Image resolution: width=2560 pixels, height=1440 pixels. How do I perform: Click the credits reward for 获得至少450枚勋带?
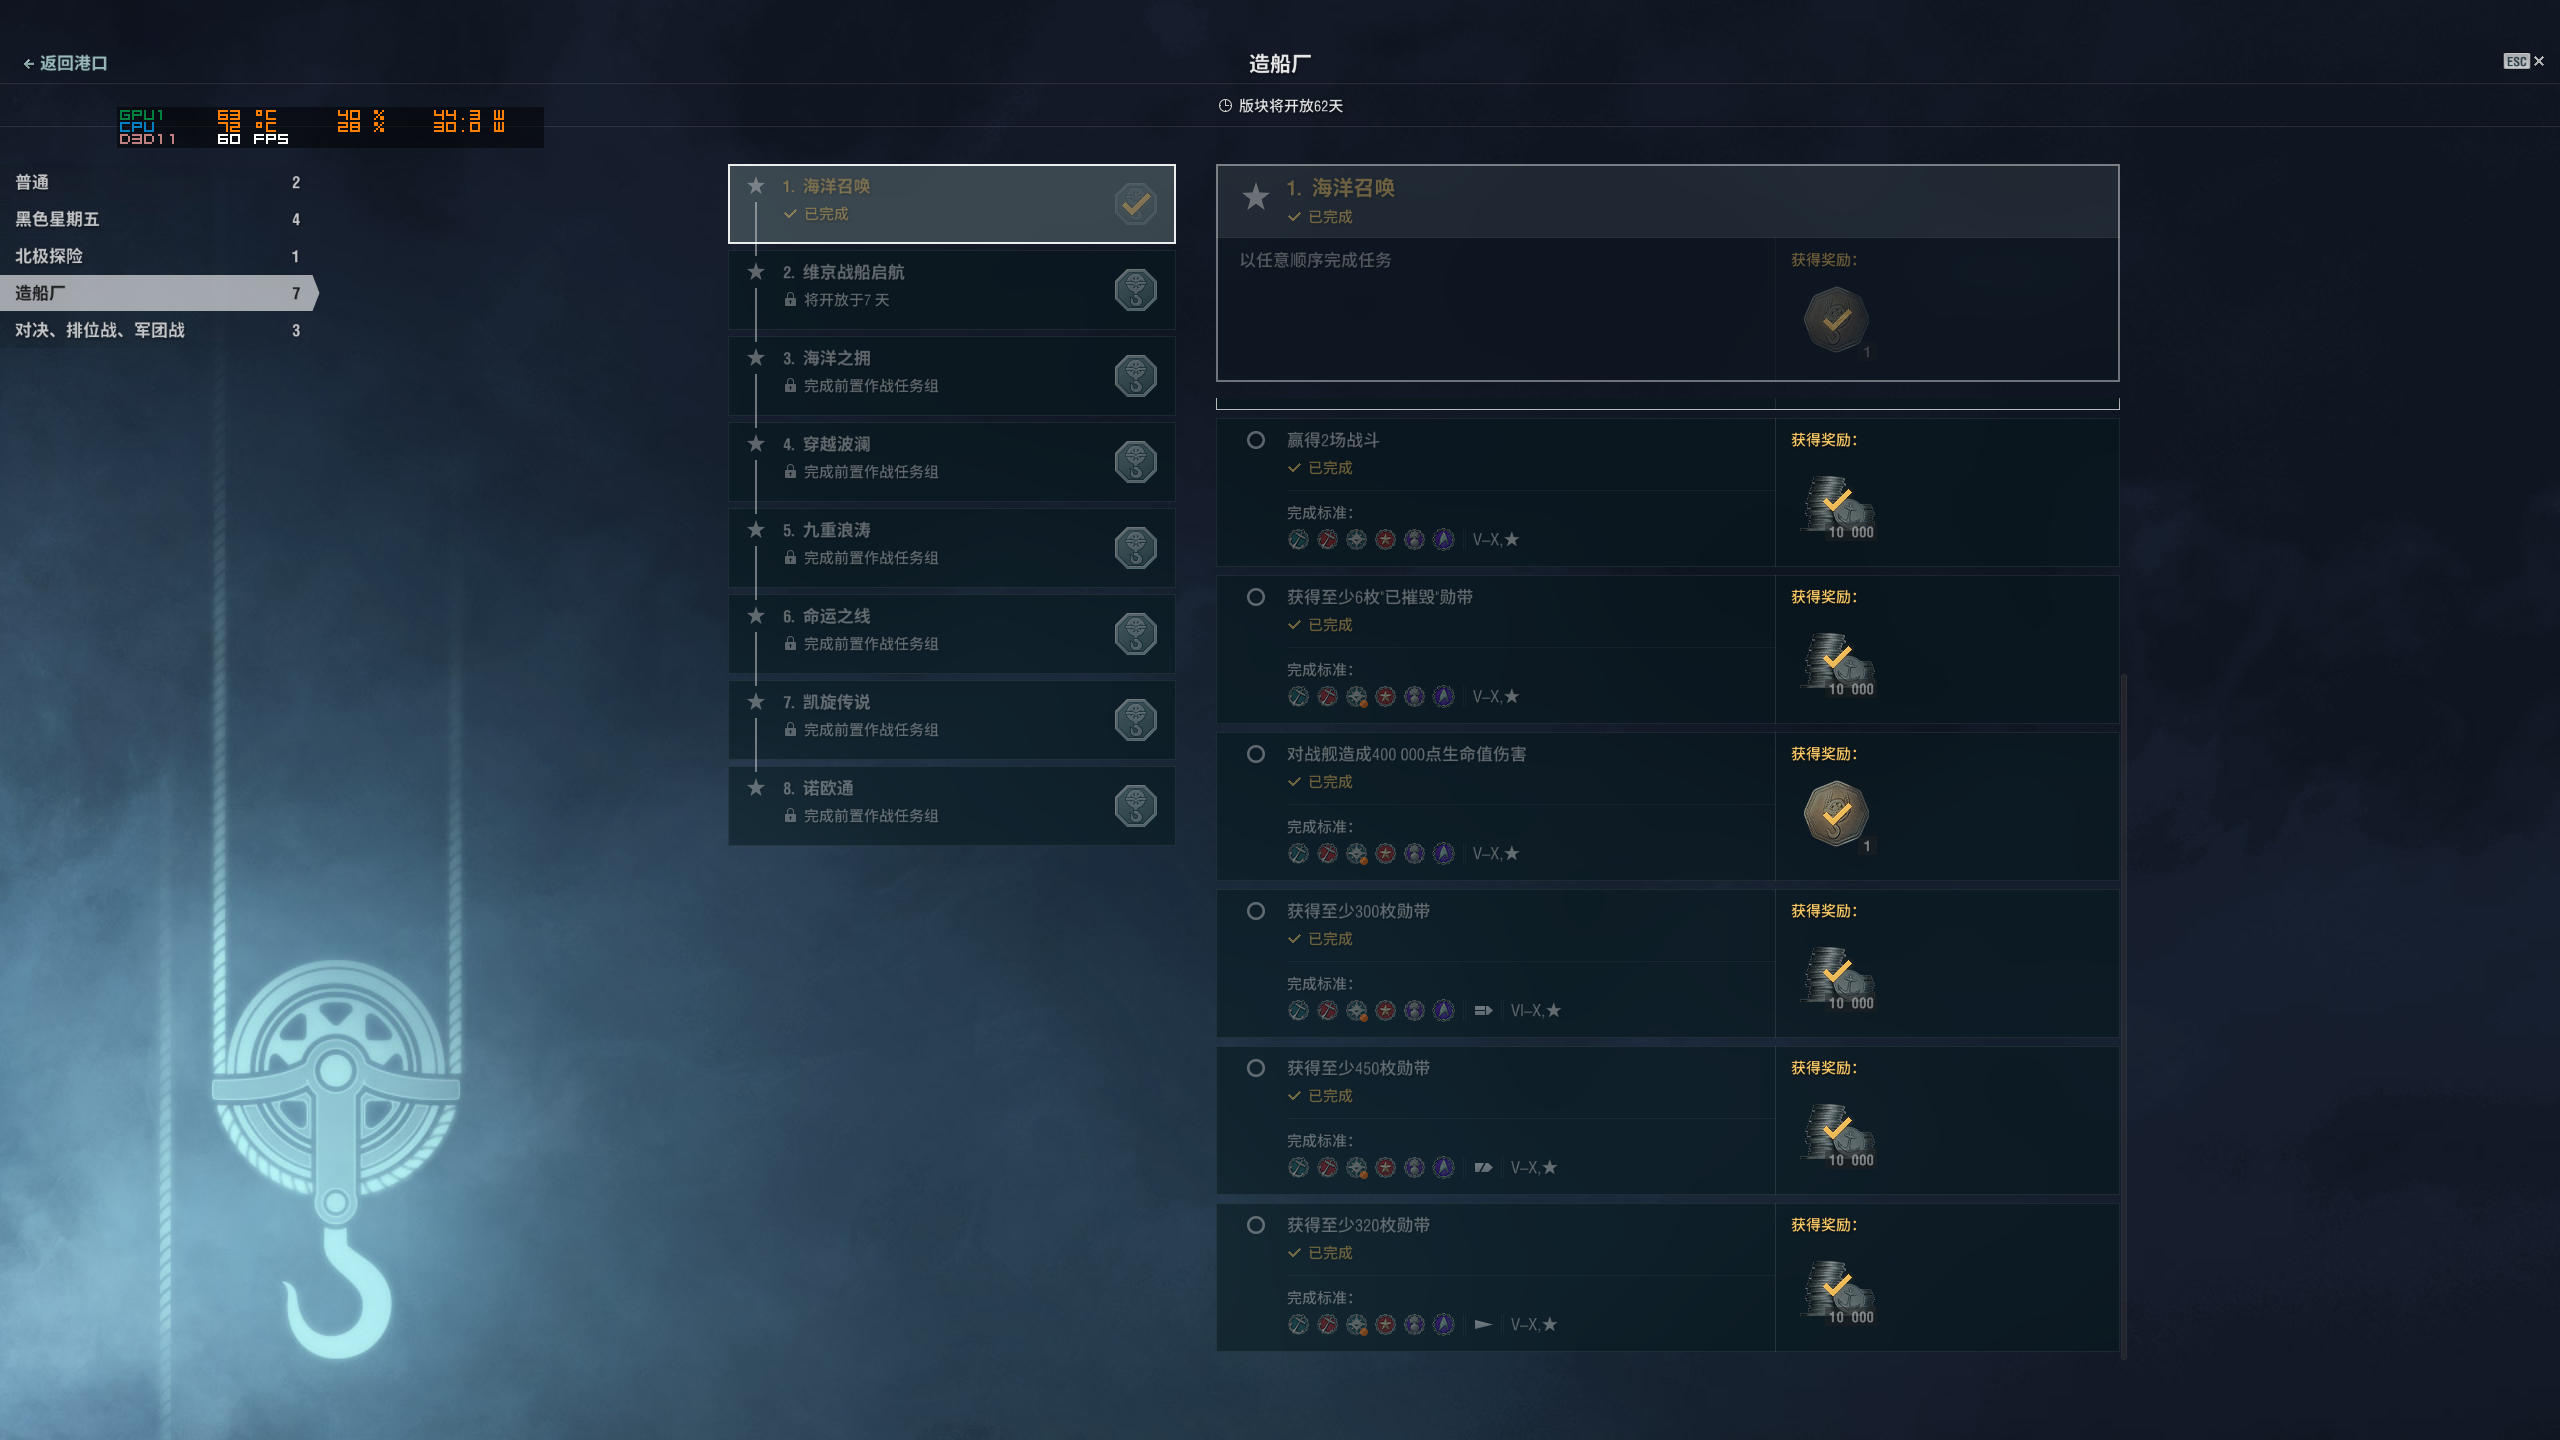click(1838, 1134)
